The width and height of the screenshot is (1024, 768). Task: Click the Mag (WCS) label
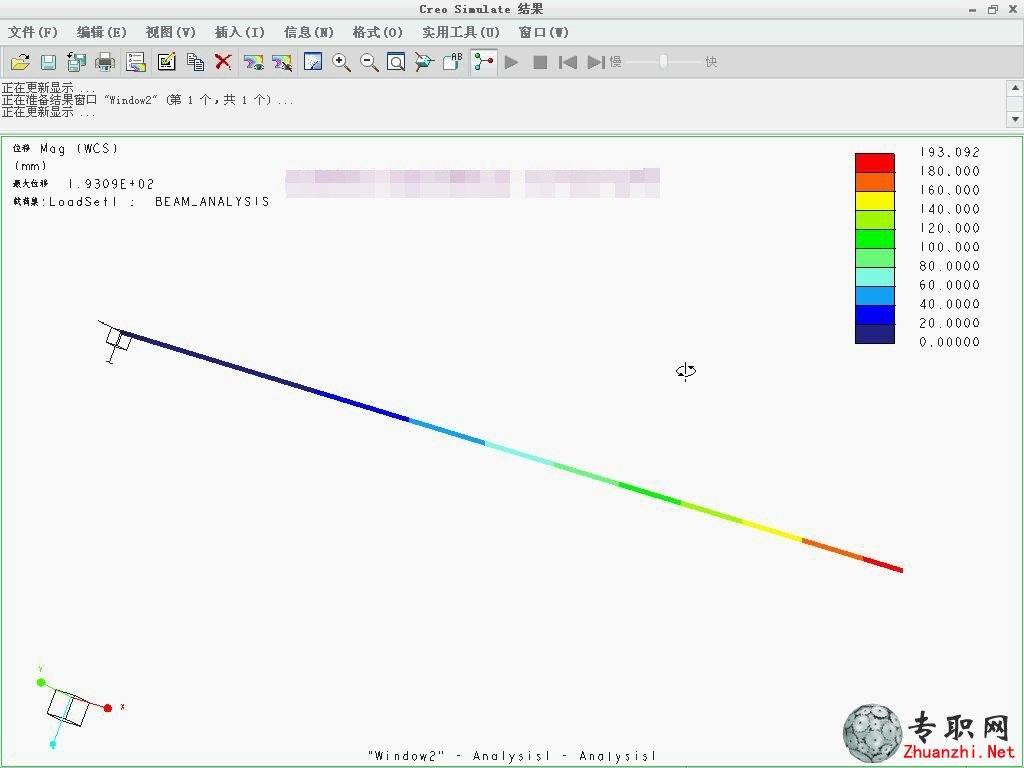(79, 149)
